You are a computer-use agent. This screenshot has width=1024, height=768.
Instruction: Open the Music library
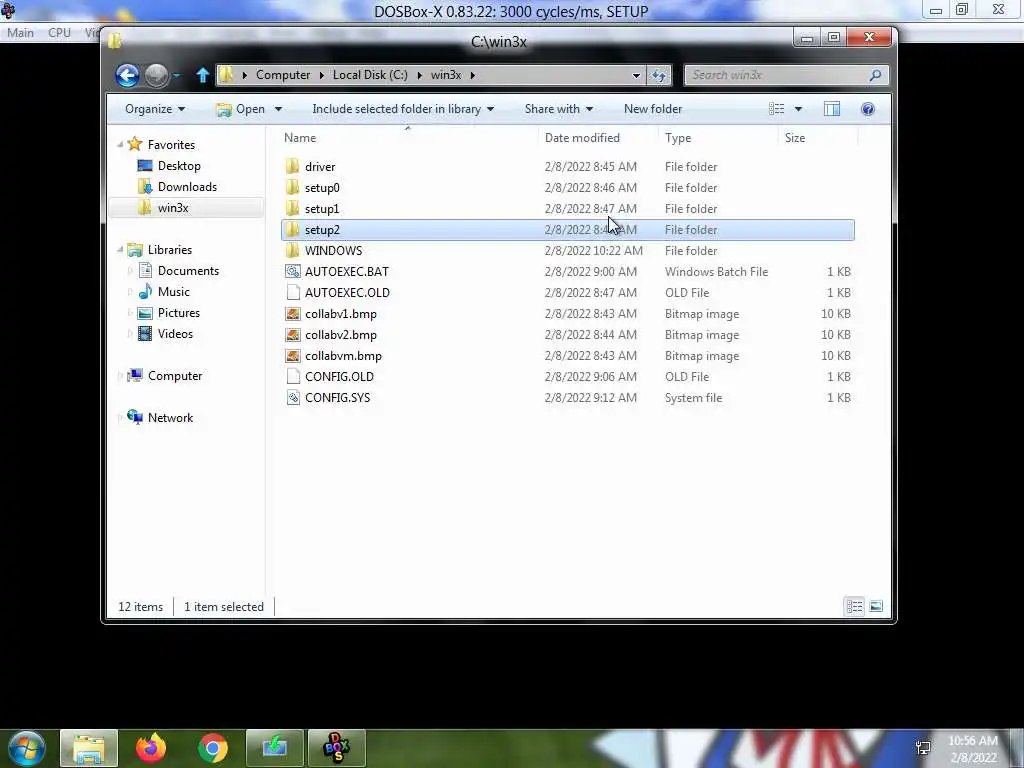[174, 292]
